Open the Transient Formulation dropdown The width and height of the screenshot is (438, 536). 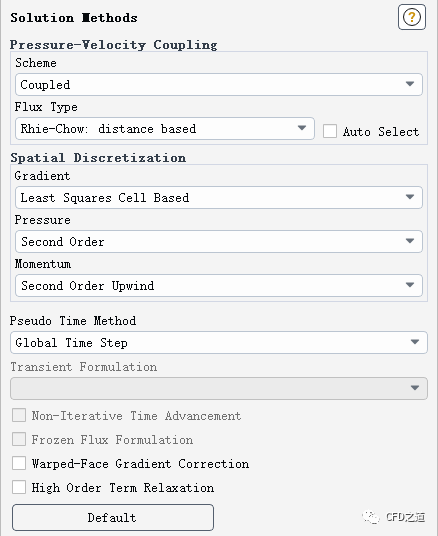tap(219, 388)
